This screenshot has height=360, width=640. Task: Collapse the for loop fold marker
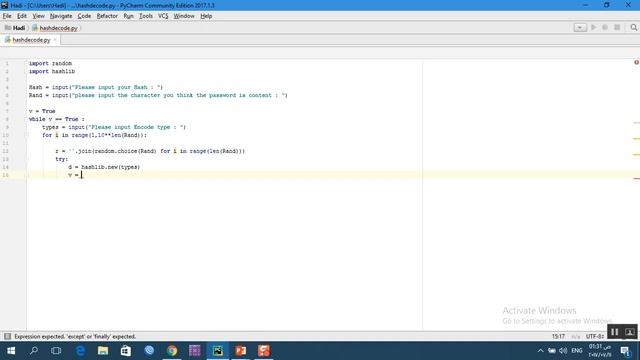[27, 135]
